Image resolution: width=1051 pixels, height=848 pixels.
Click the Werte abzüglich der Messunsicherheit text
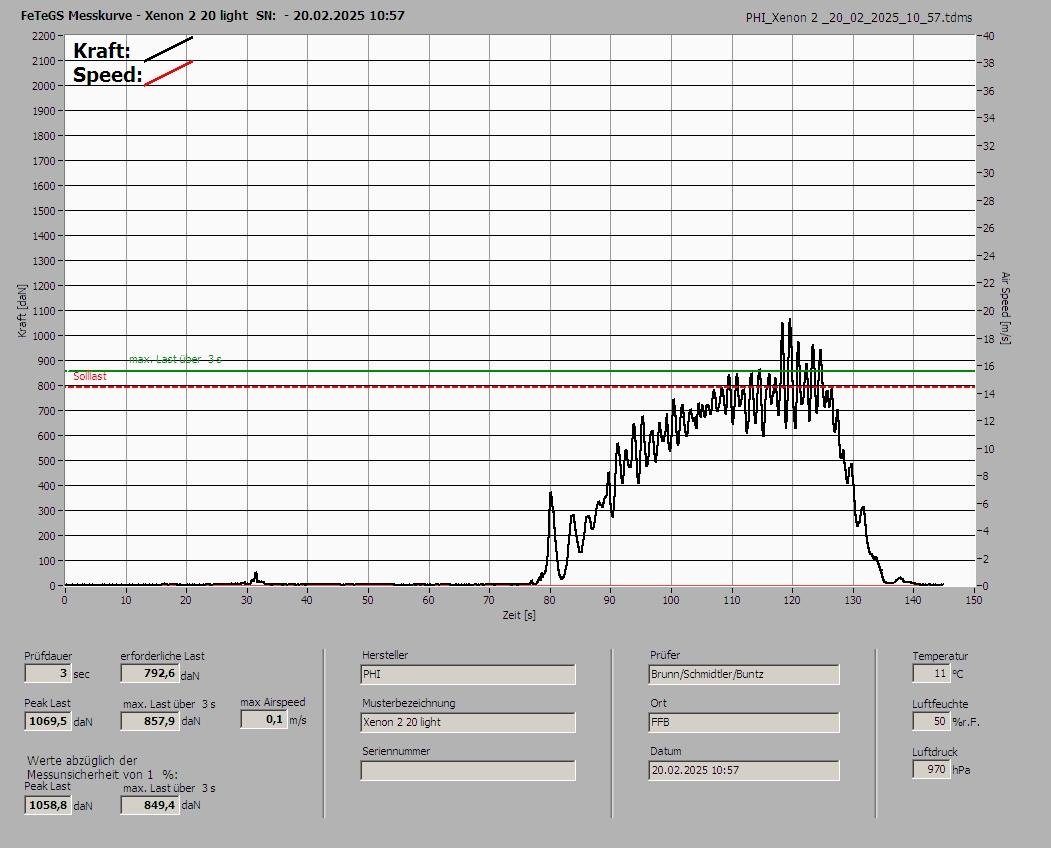coord(103,768)
